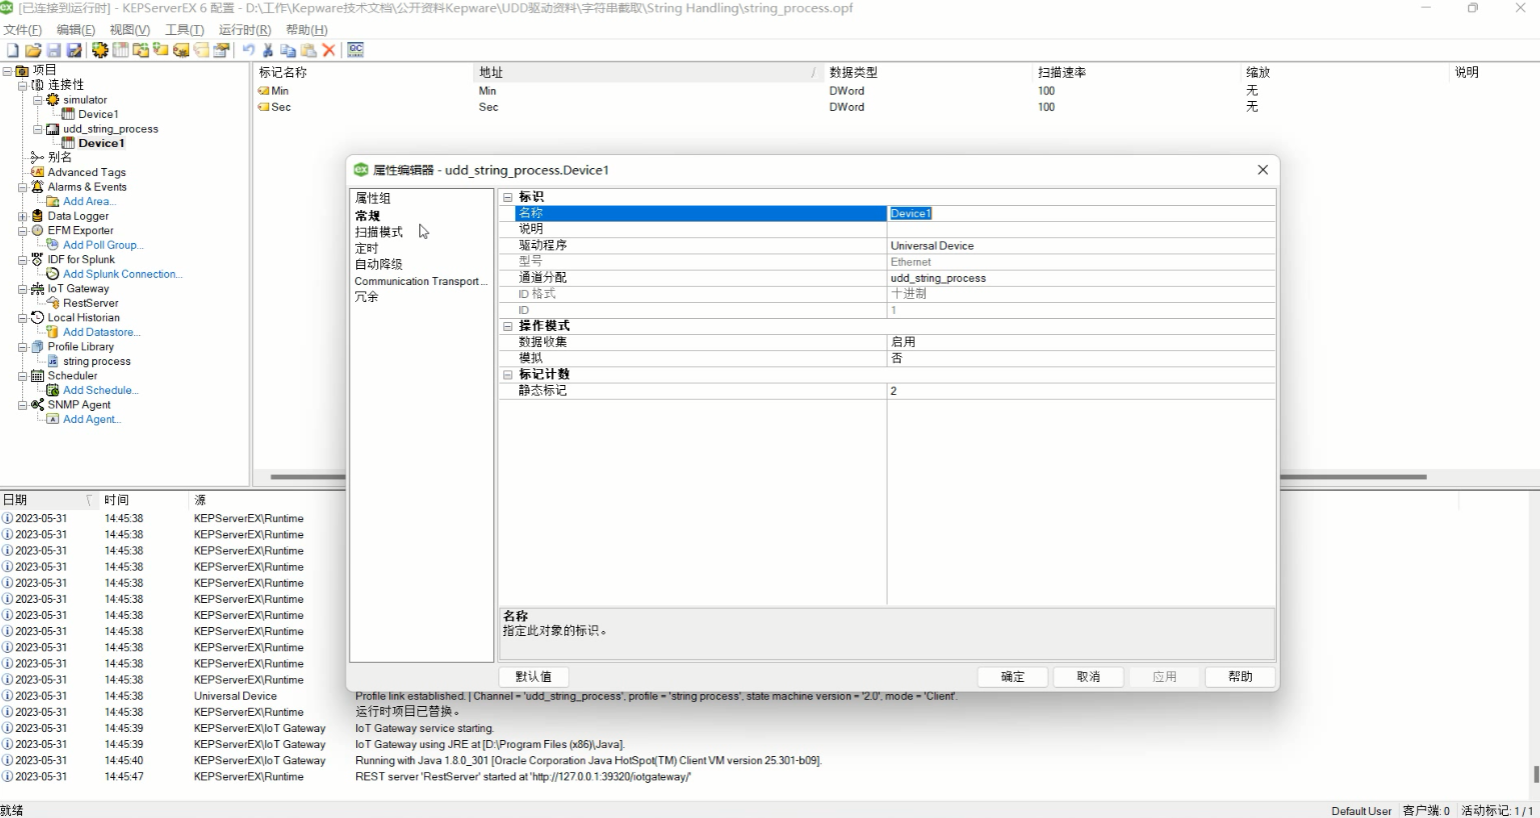Click the 数据类型 column header

coord(853,73)
